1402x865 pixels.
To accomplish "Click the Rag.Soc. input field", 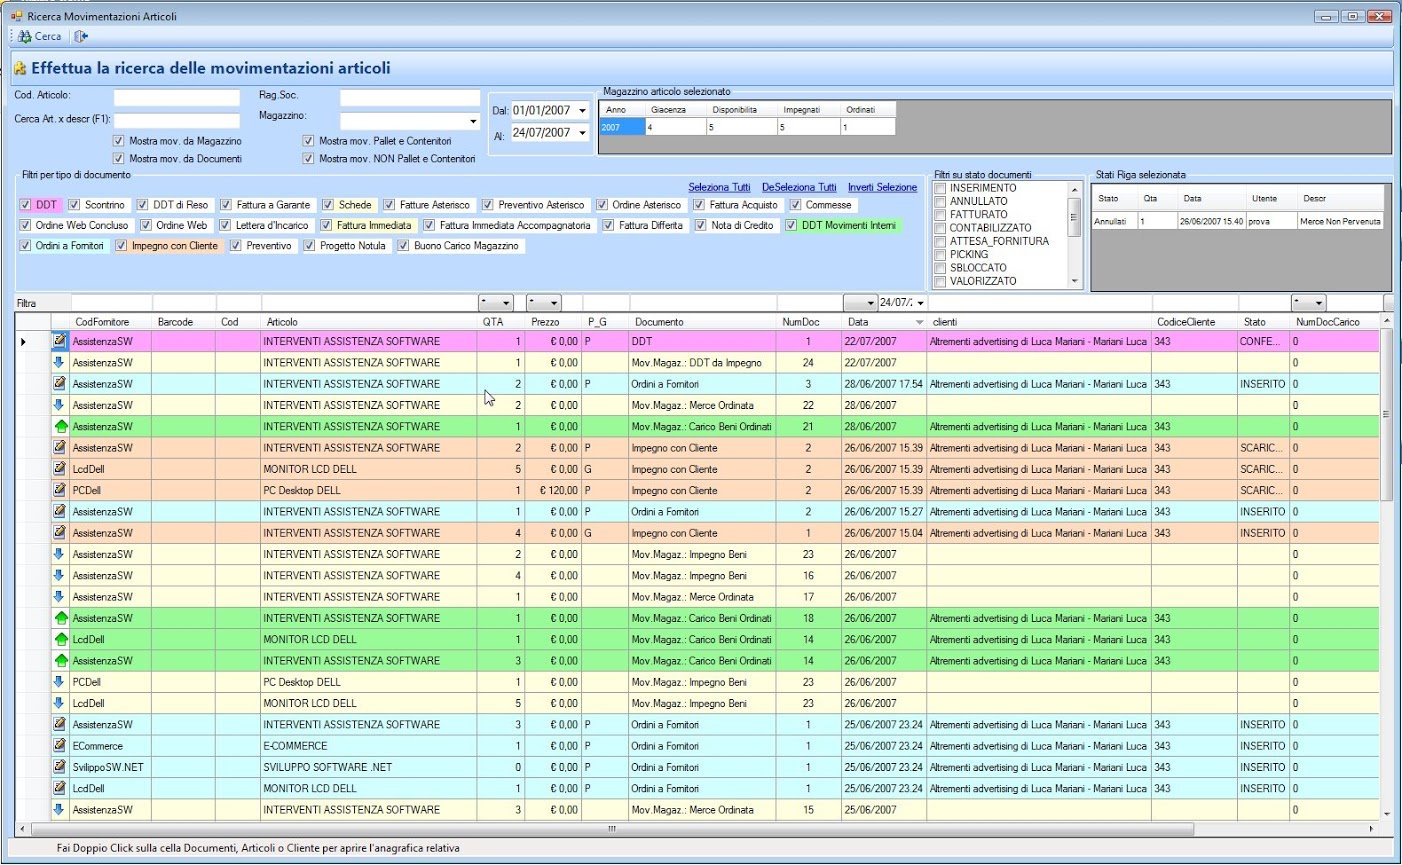I will pyautogui.click(x=410, y=98).
